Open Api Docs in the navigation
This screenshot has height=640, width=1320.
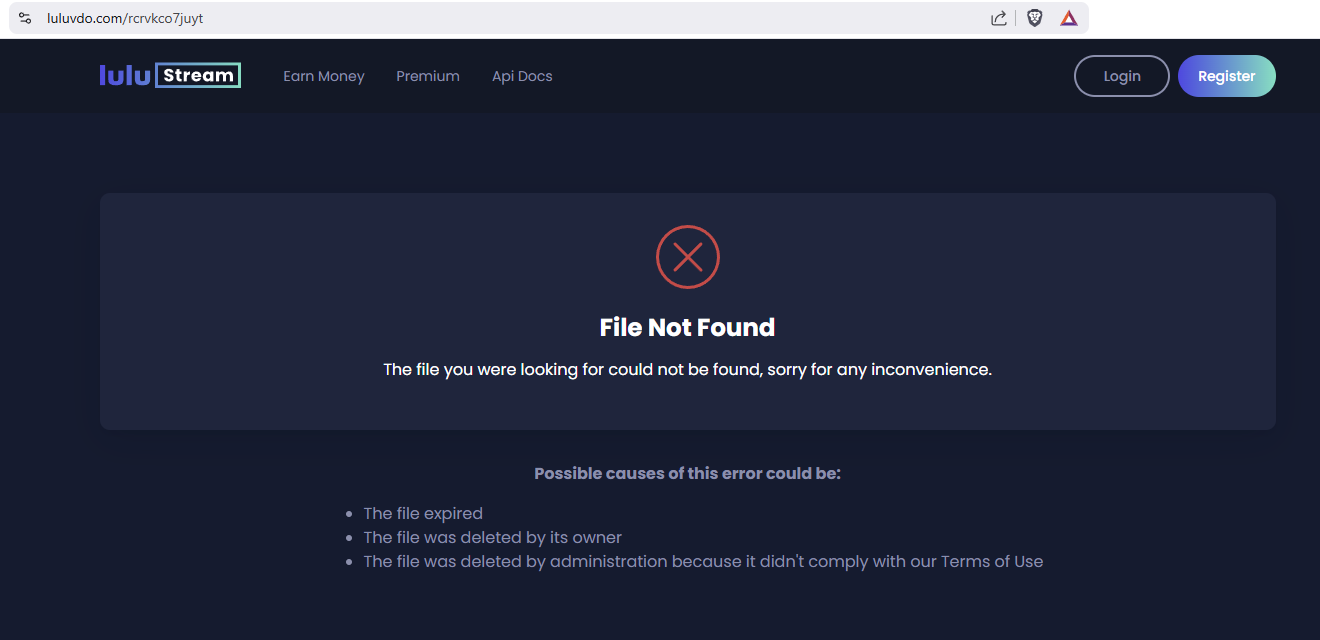click(x=522, y=76)
